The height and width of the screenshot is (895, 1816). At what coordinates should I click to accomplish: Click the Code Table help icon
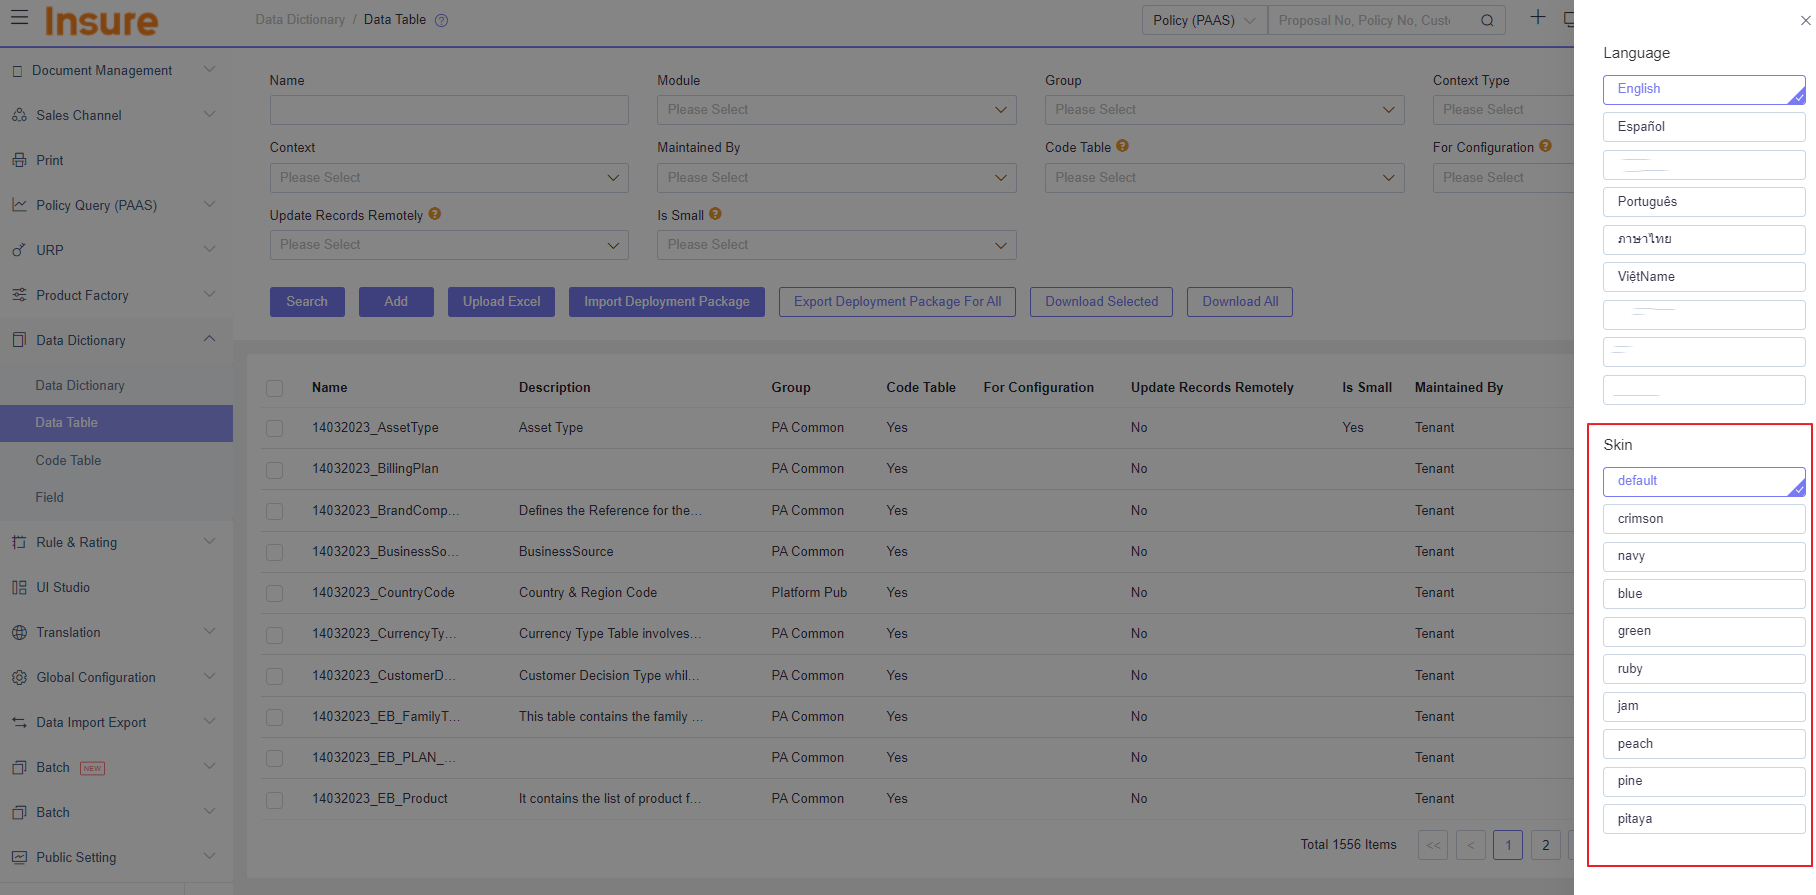pyautogui.click(x=1122, y=146)
